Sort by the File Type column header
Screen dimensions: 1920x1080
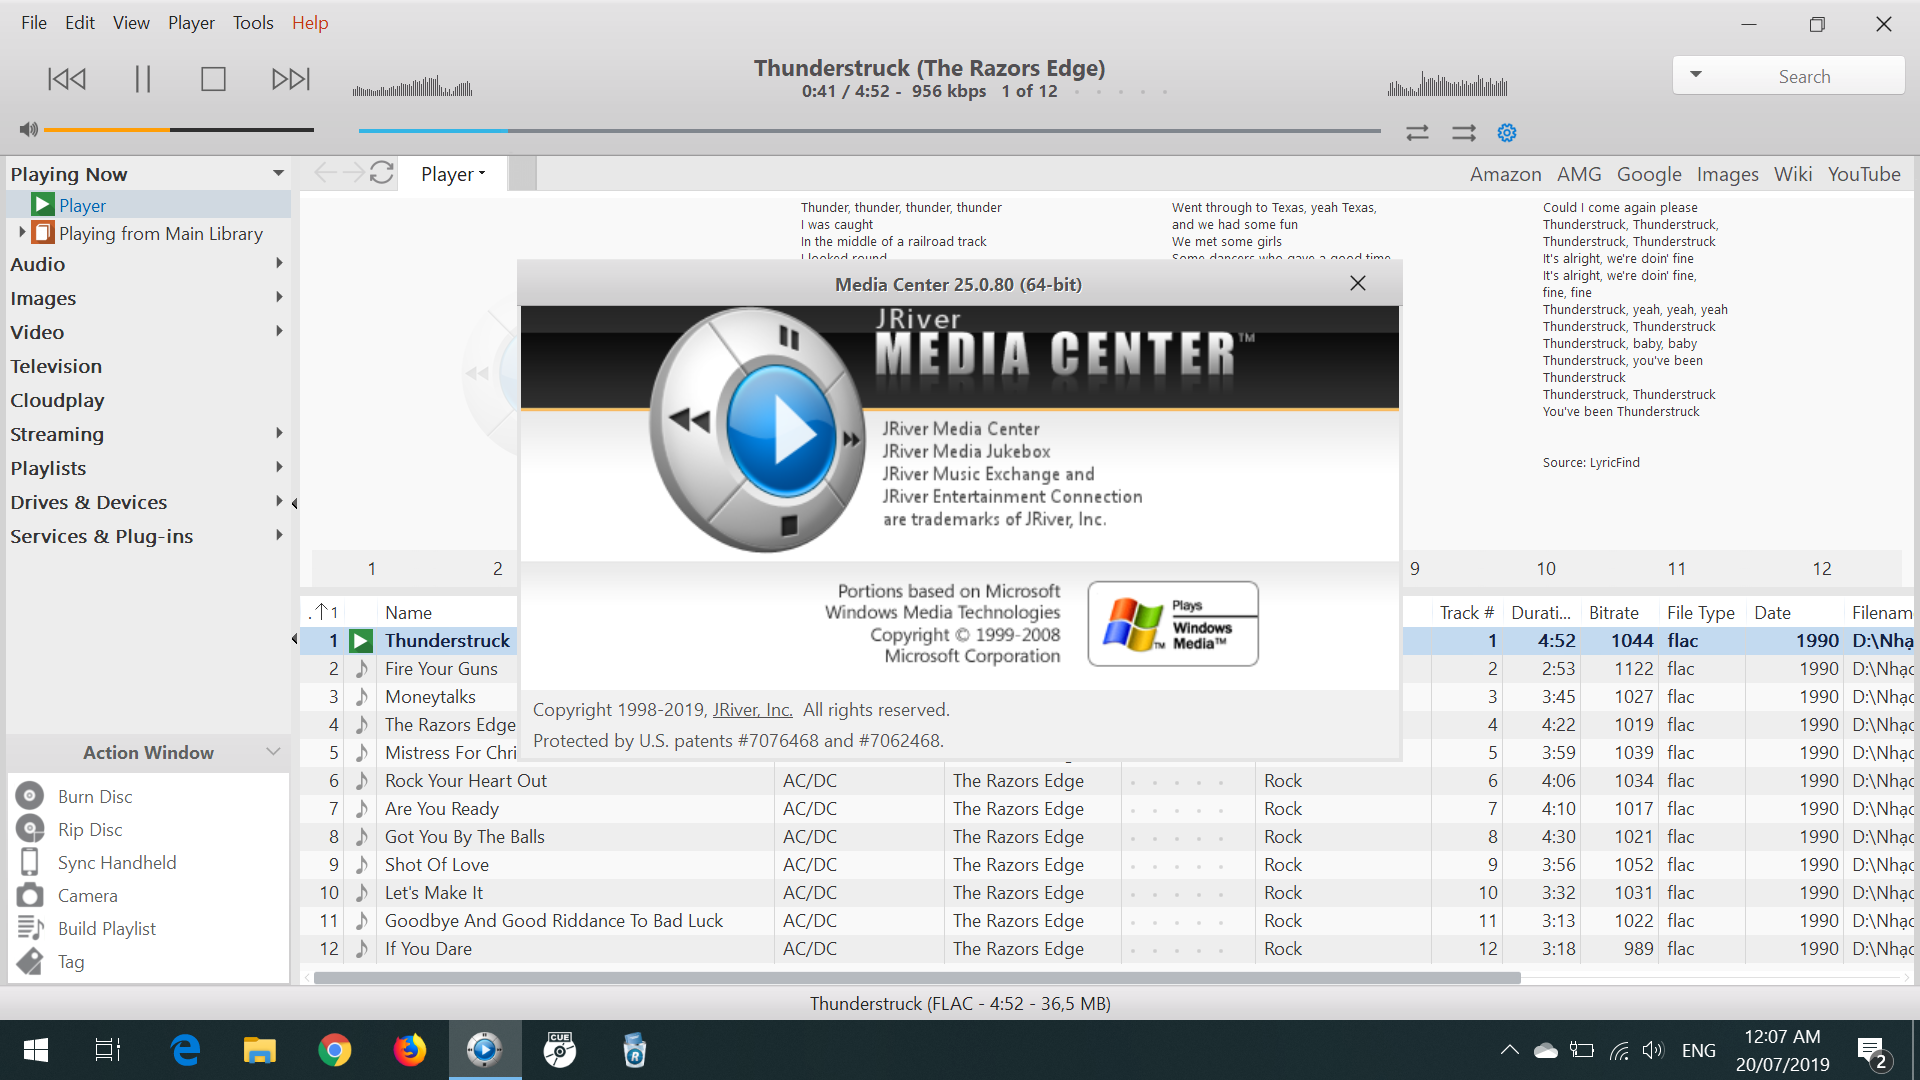point(1701,612)
